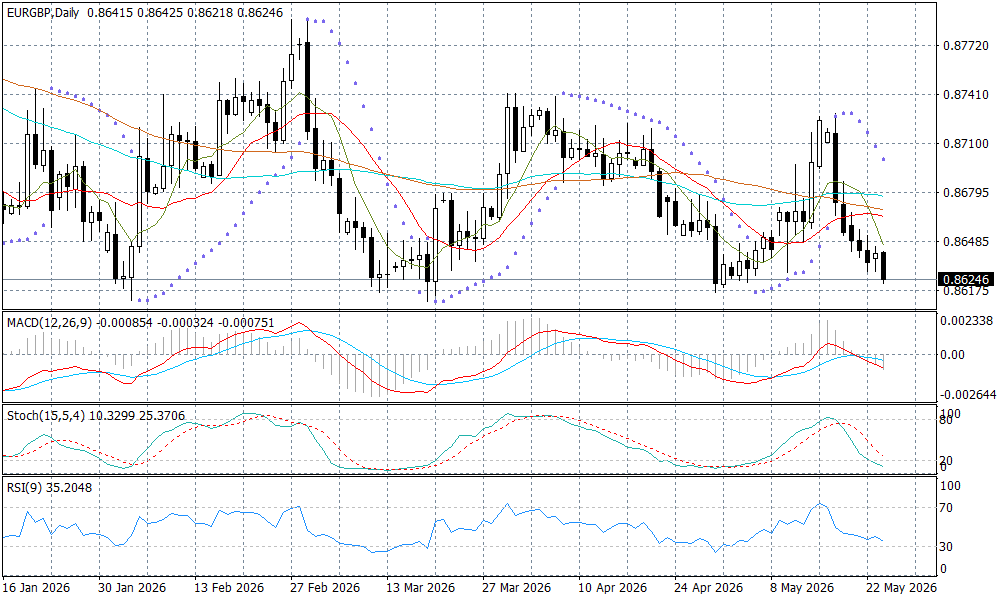Select the MACD(12,26,9) indicator label
1000x600 pixels.
(50, 323)
